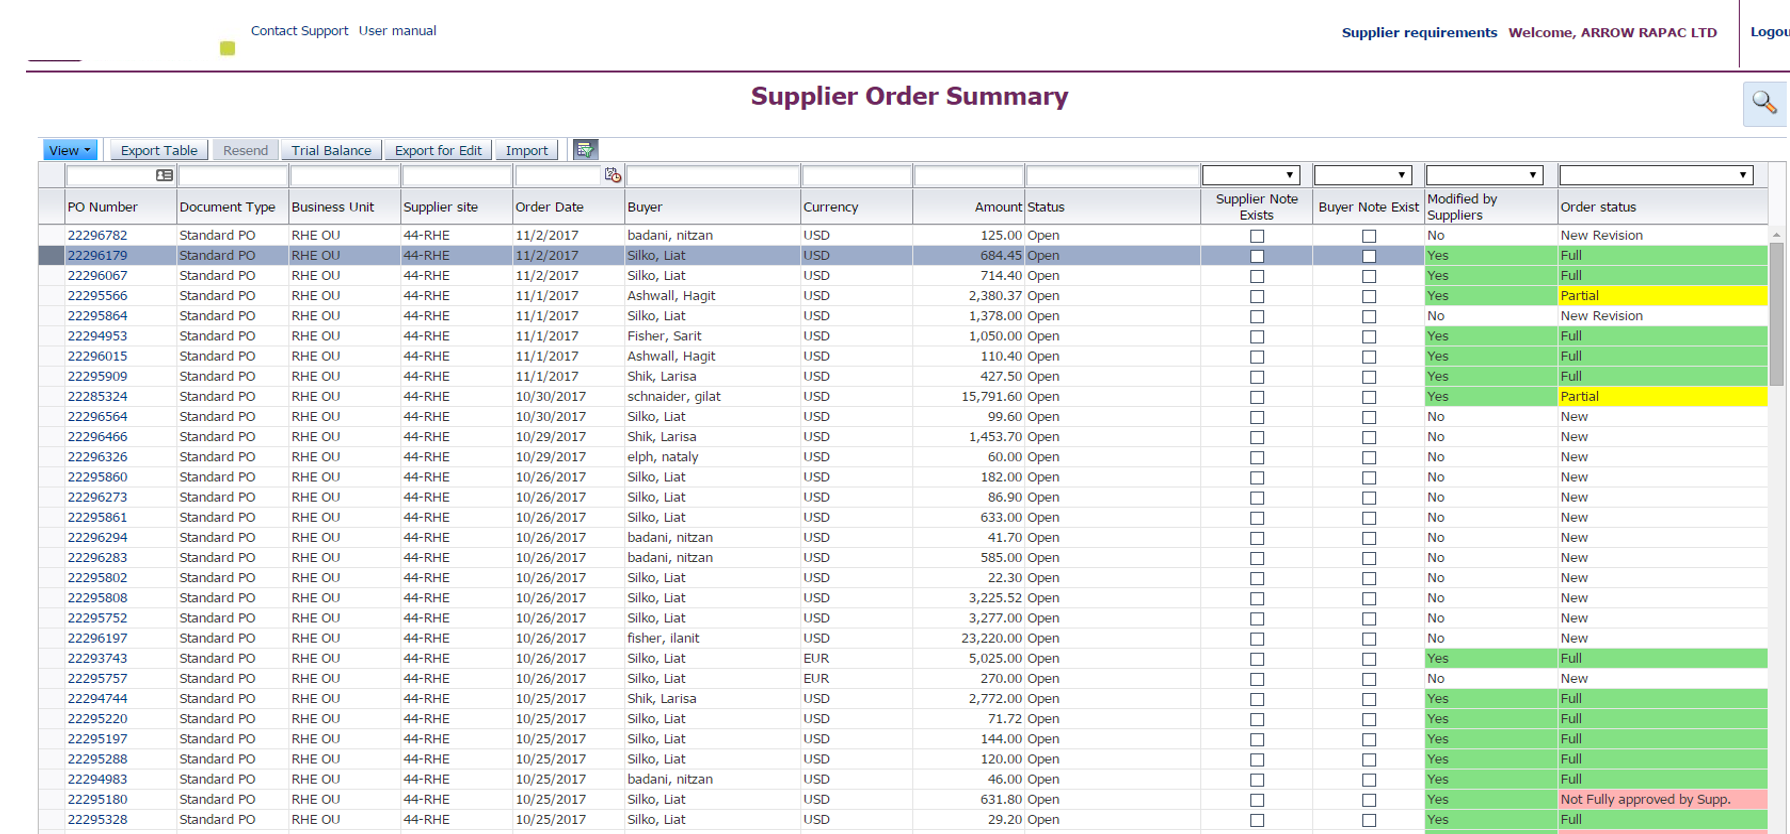The image size is (1790, 834).
Task: Click the magnifying glass search icon
Action: [x=1764, y=103]
